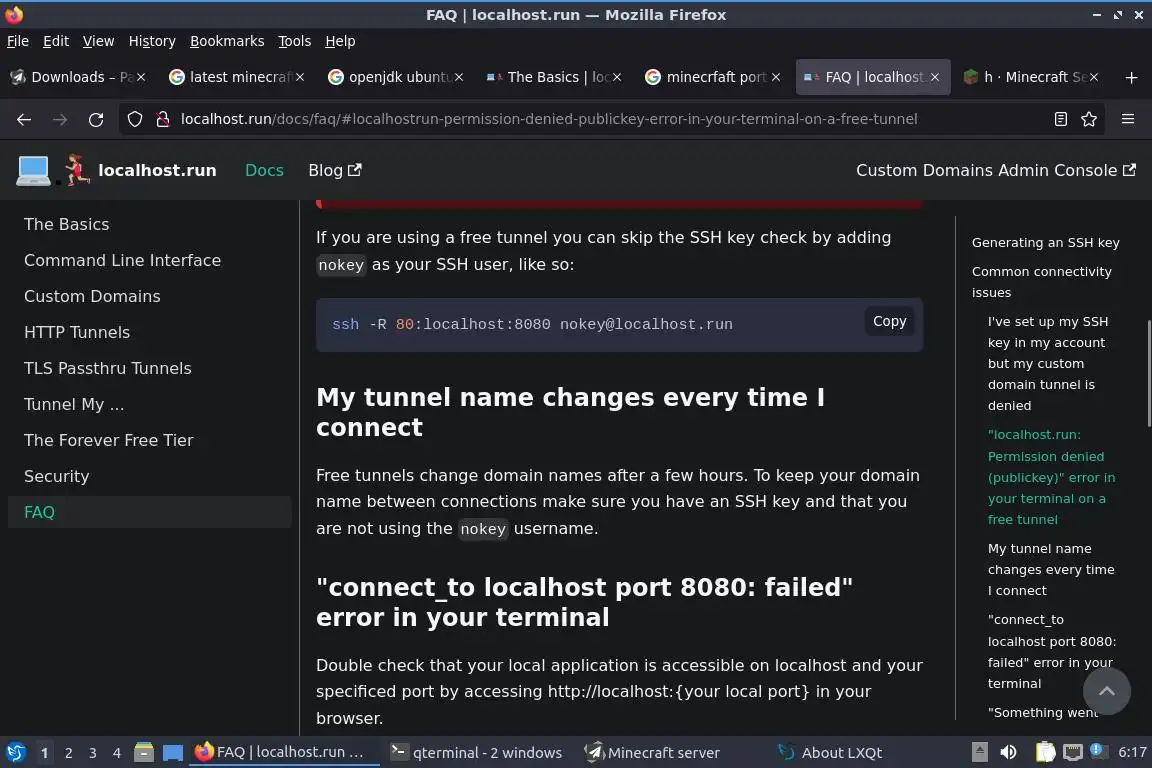
Task: Close the 'h · Minecraft Se' tab
Action: pyautogui.click(x=1093, y=77)
